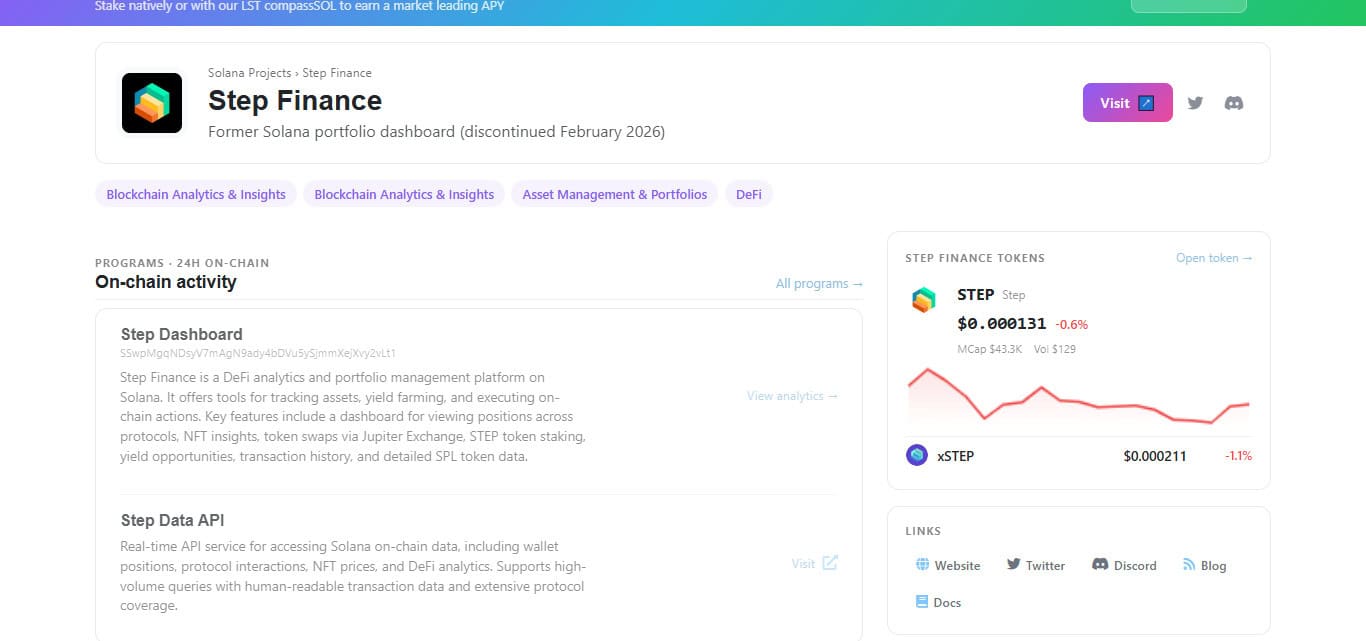Viewport: 1366px width, 641px height.
Task: Click the Step Finance logo image
Action: pyautogui.click(x=152, y=103)
